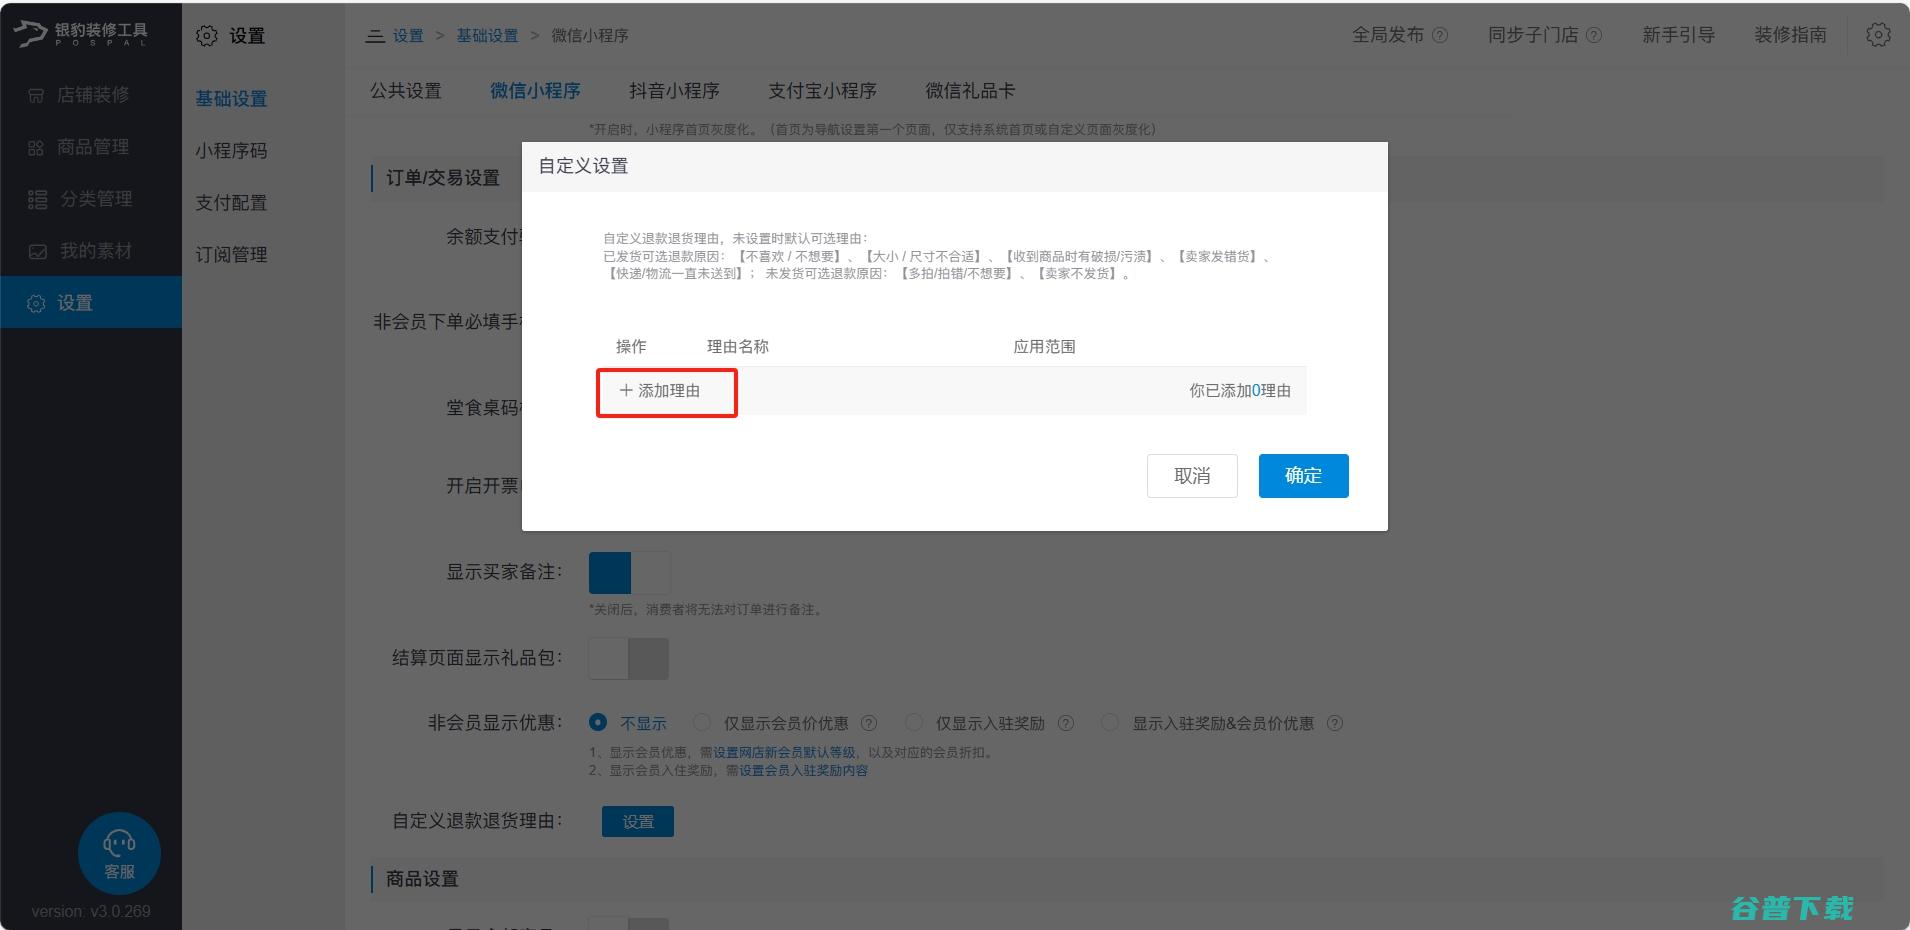The image size is (1910, 930).
Task: Click the 应用范围 column header
Action: point(1044,347)
